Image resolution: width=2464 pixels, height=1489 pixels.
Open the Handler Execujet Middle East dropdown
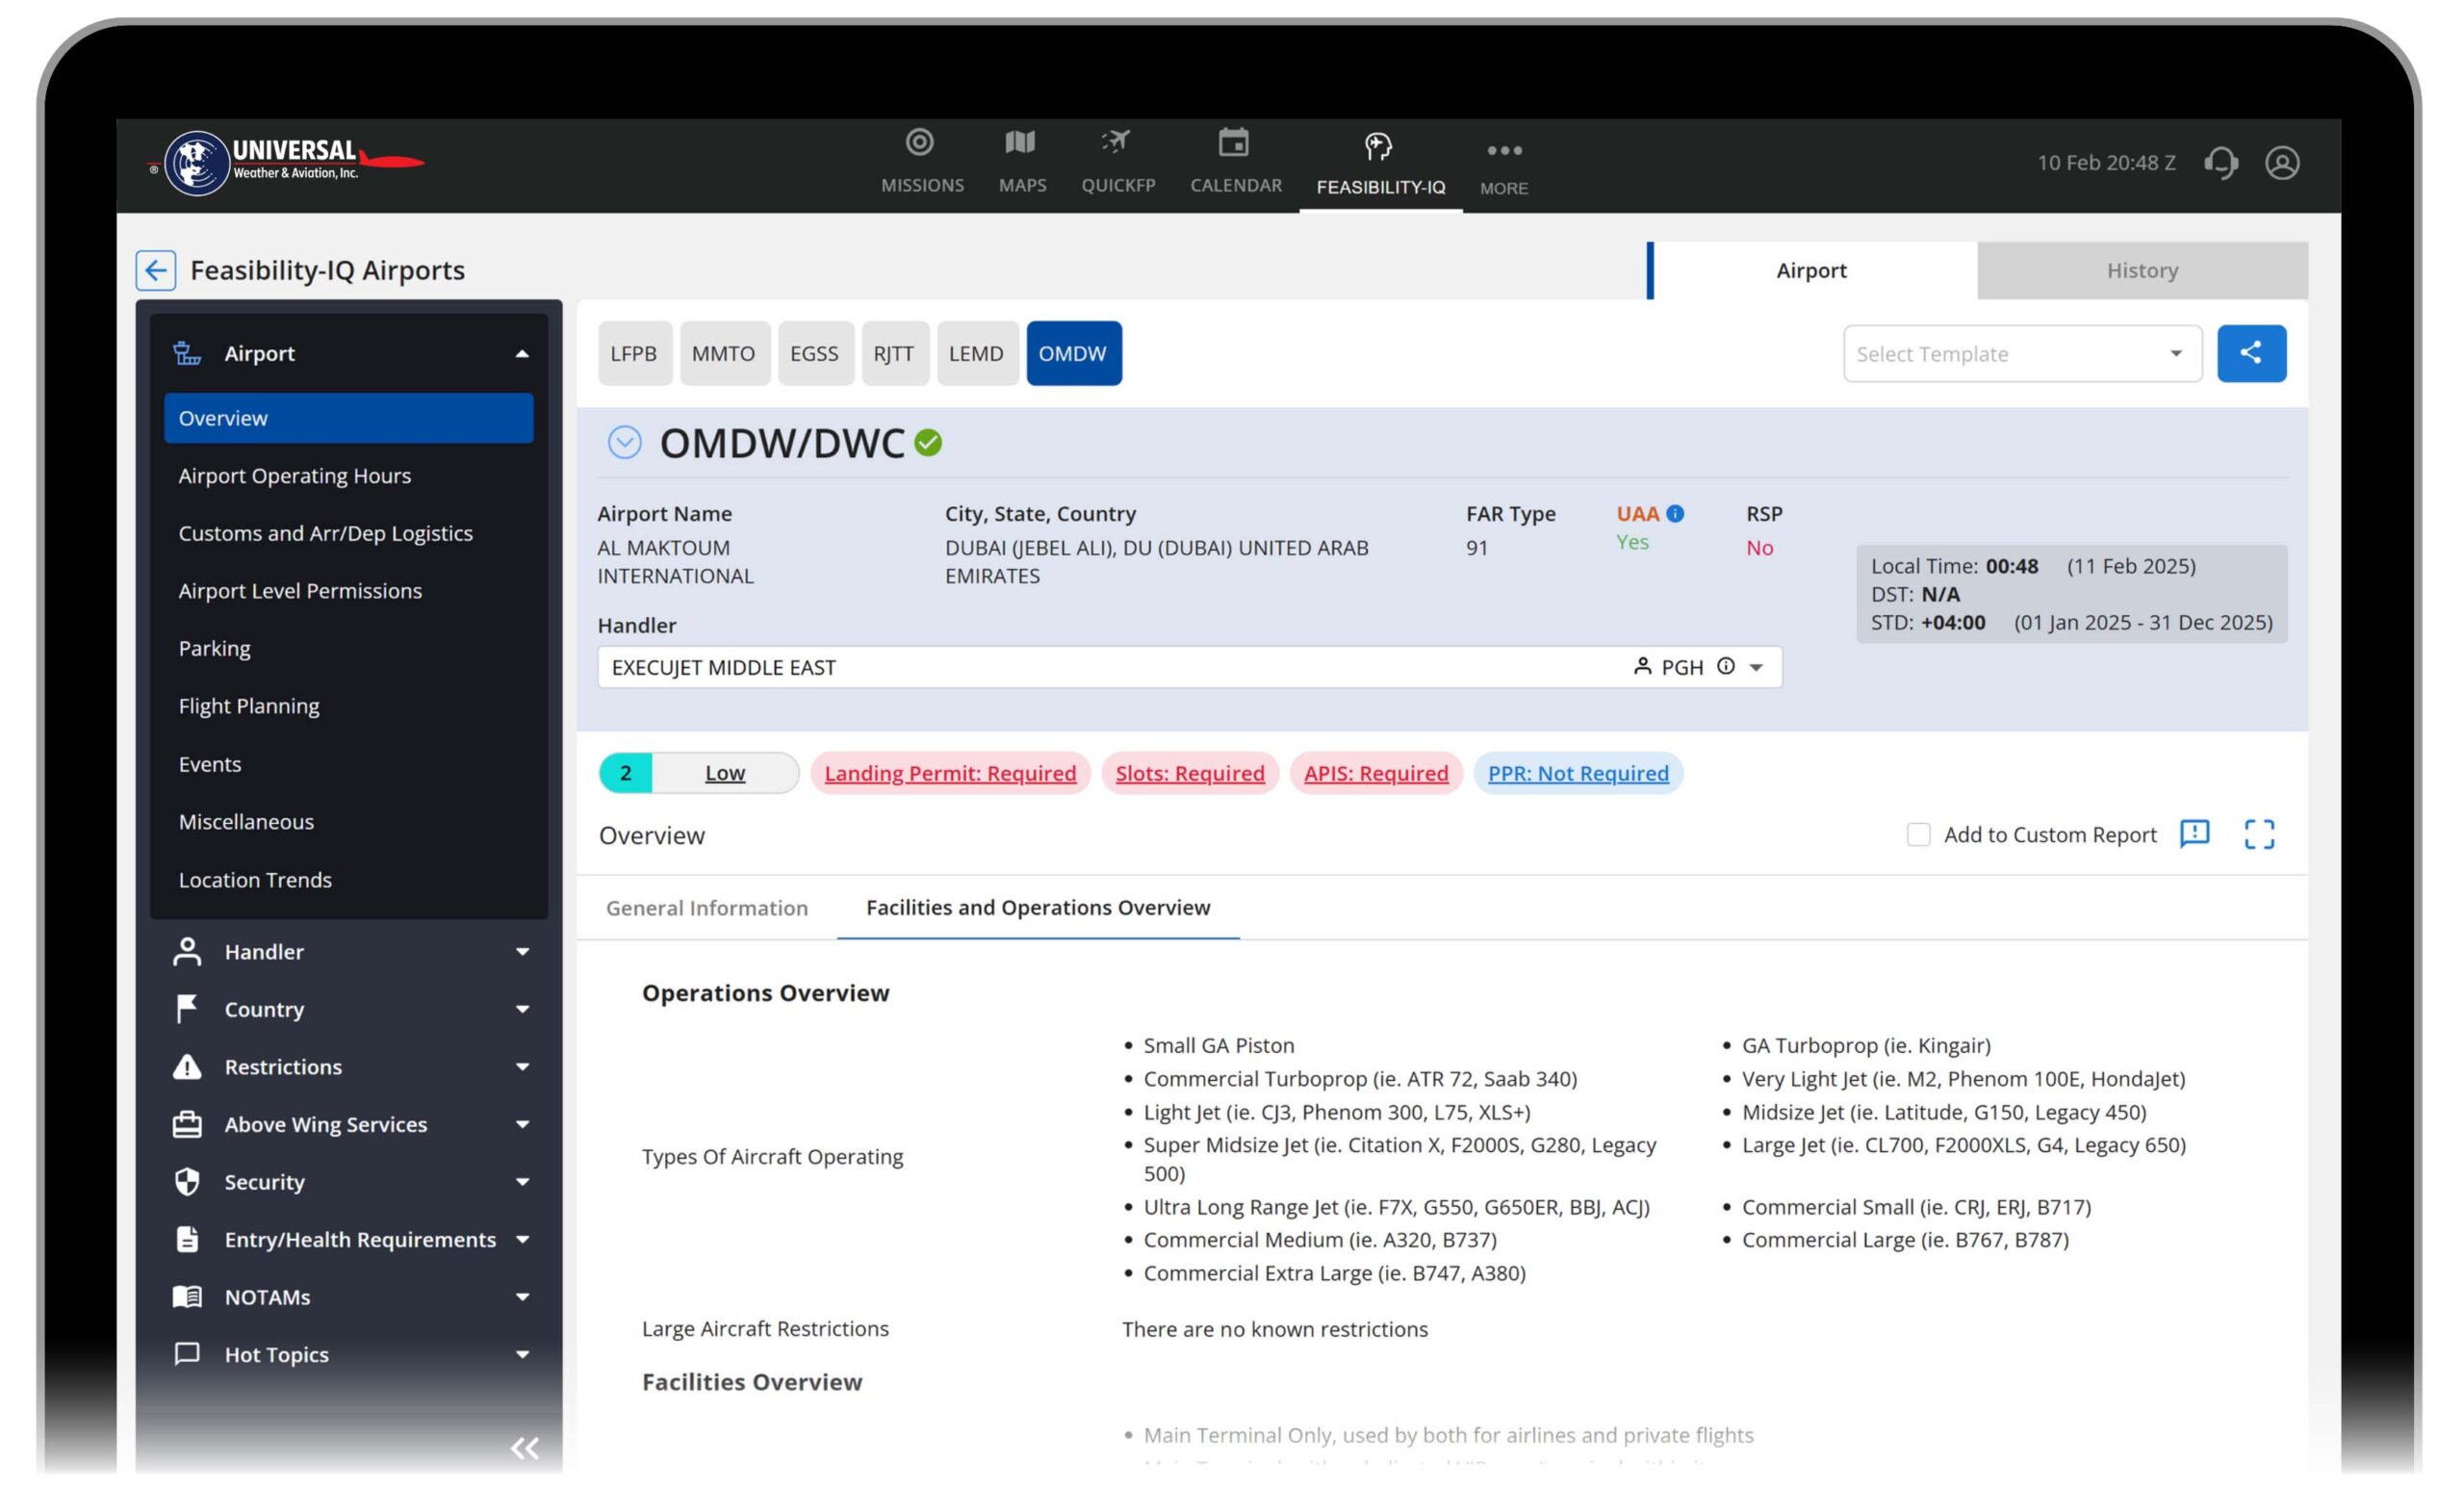tap(1756, 667)
